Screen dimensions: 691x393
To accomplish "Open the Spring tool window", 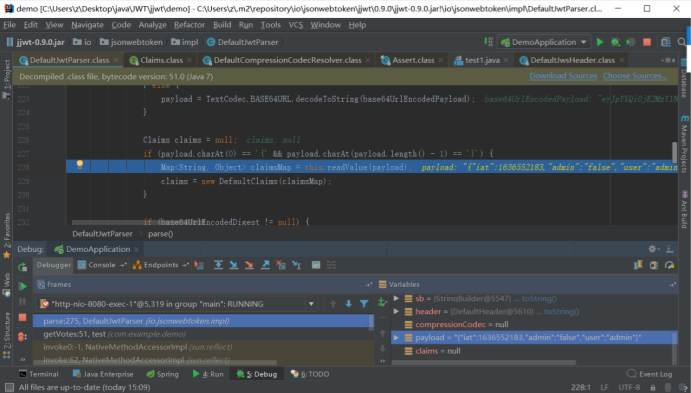I will 163,374.
